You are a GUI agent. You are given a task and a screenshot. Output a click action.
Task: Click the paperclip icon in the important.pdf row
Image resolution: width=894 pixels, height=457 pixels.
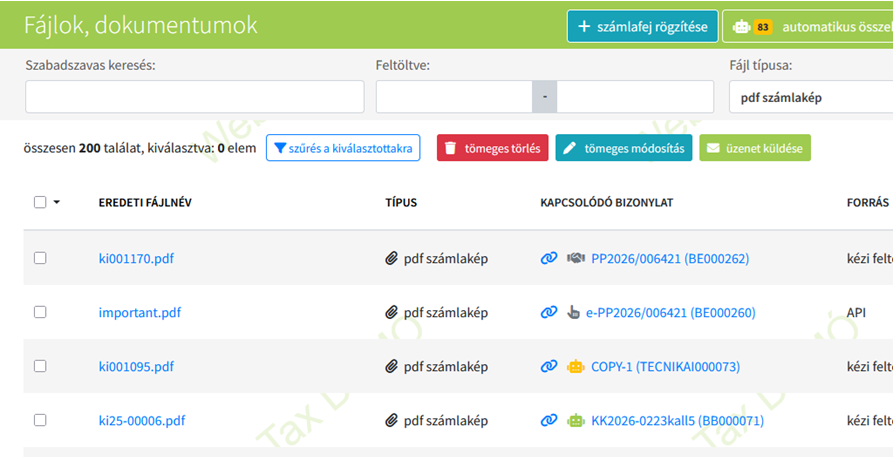coord(391,312)
